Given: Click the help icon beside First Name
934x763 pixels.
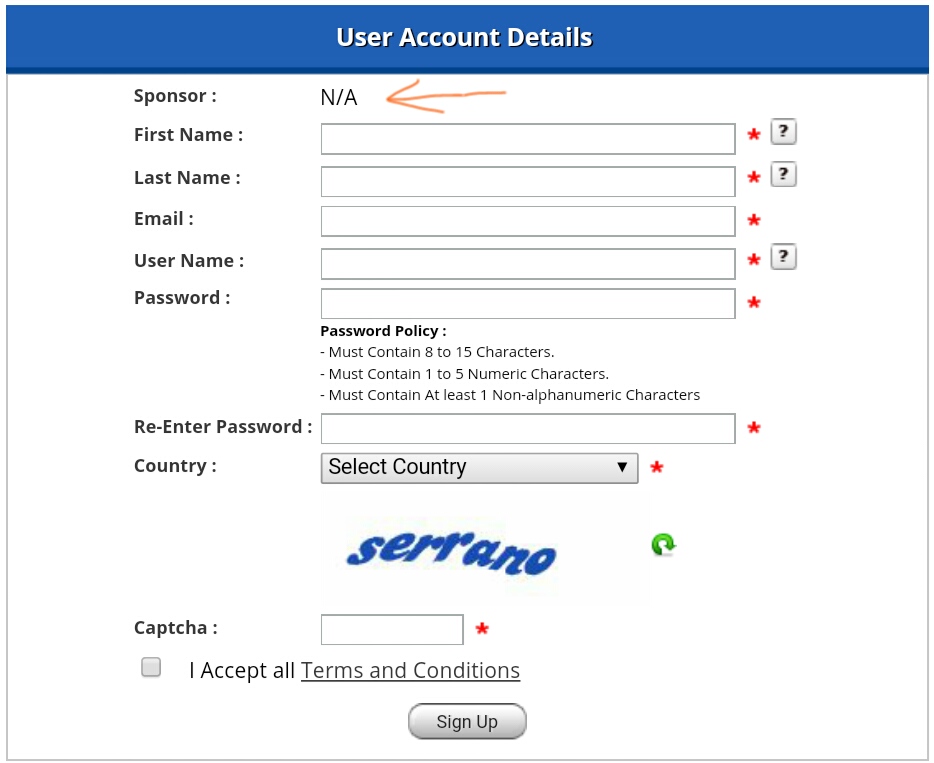Looking at the screenshot, I should pos(783,132).
